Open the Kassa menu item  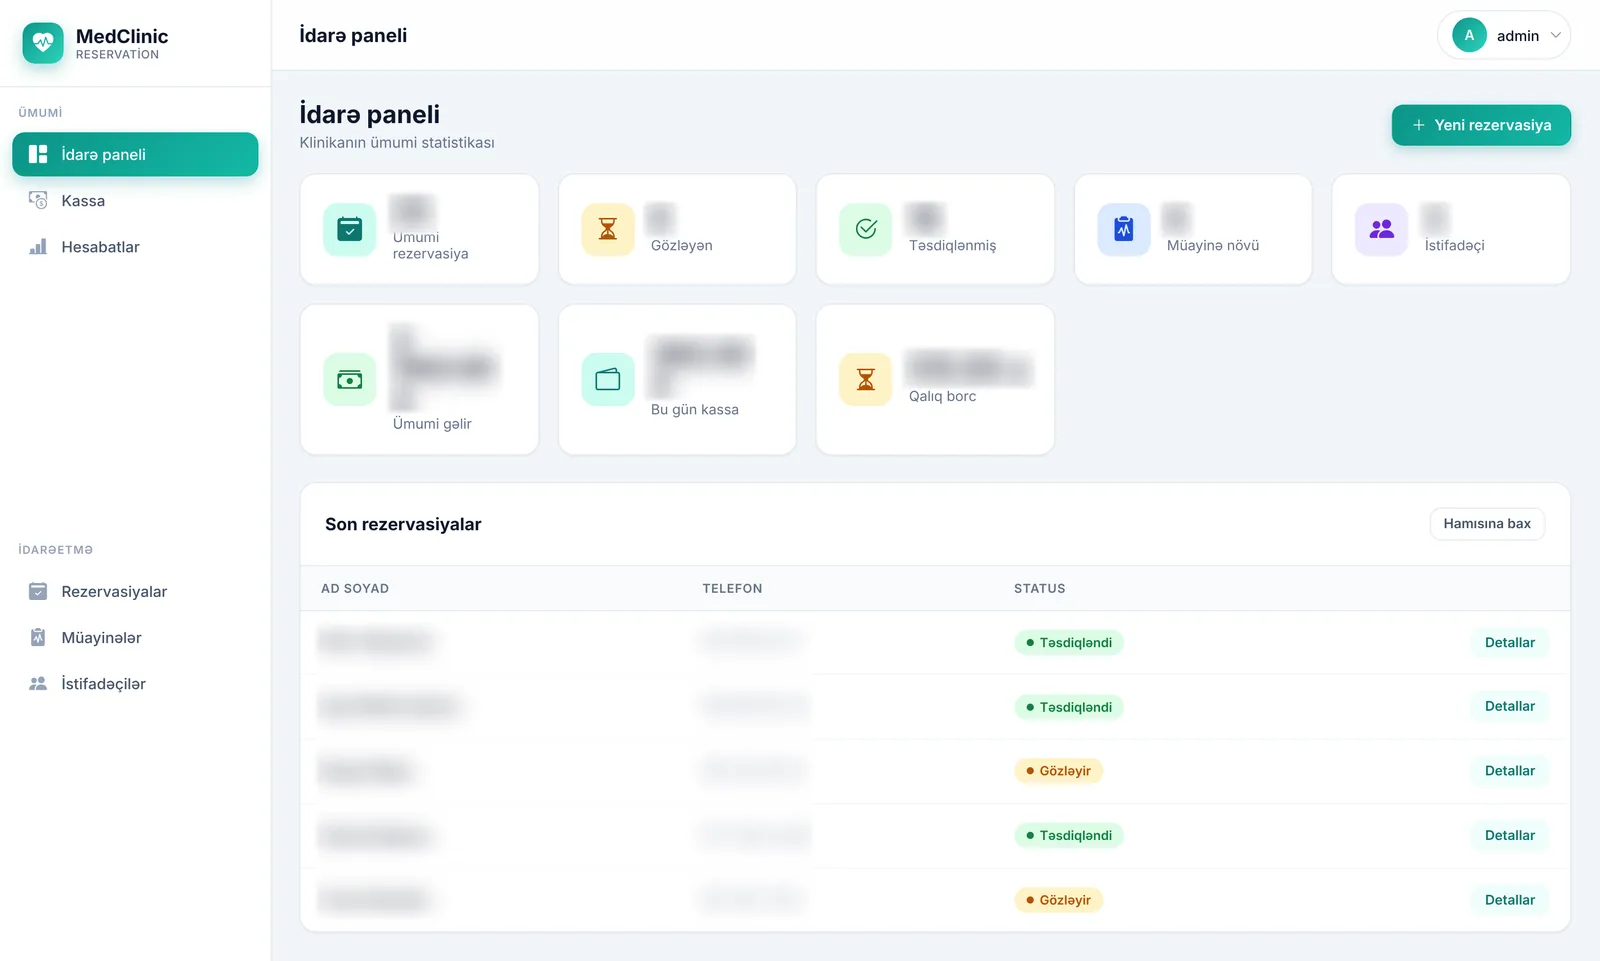(x=135, y=200)
